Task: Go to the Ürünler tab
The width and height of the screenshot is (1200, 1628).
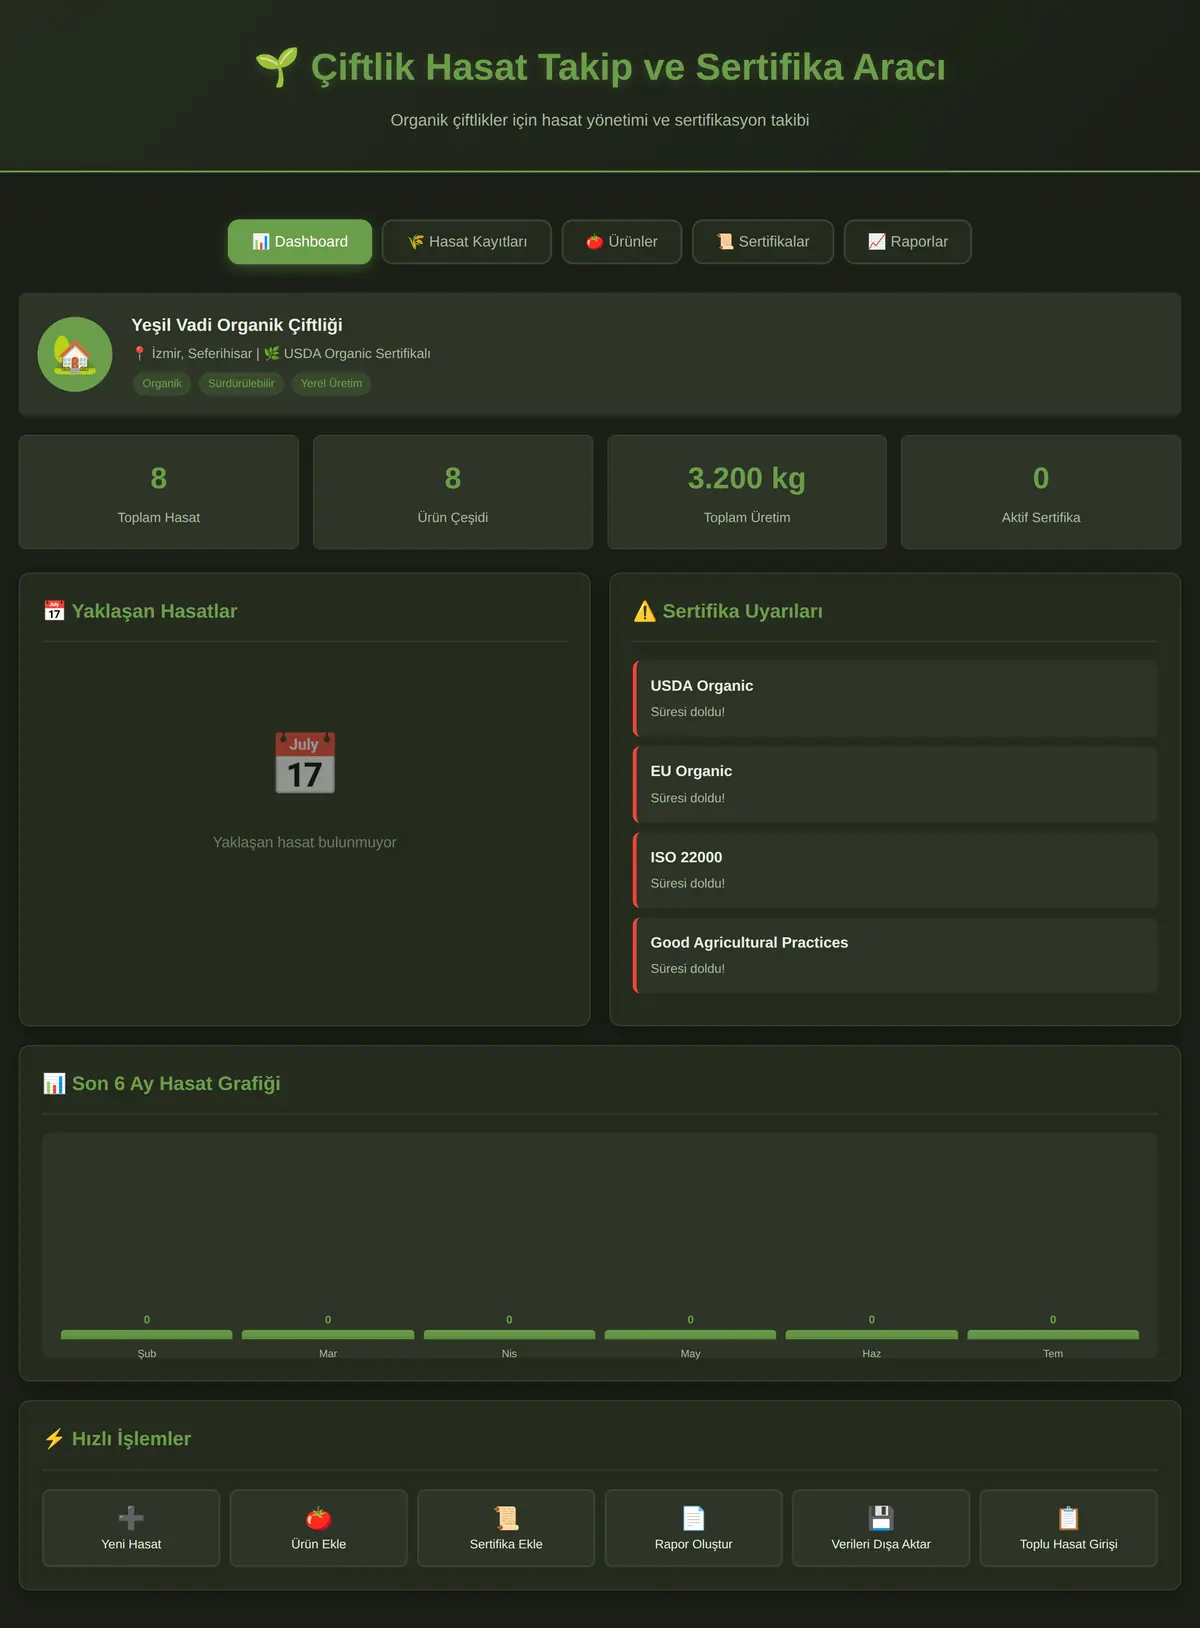Action: [622, 242]
